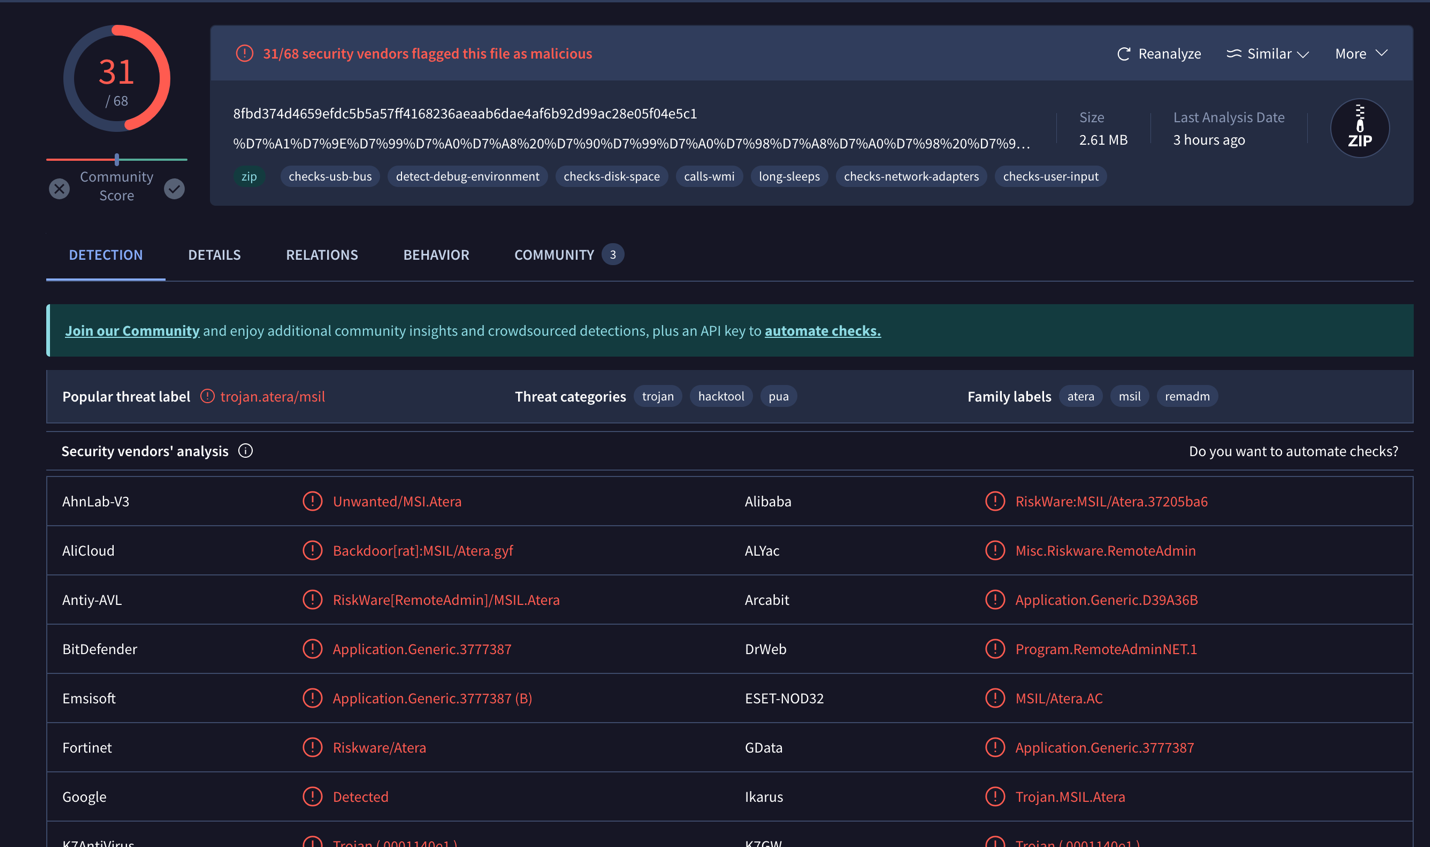Click the trojan threat category chip
This screenshot has height=847, width=1430.
click(658, 396)
